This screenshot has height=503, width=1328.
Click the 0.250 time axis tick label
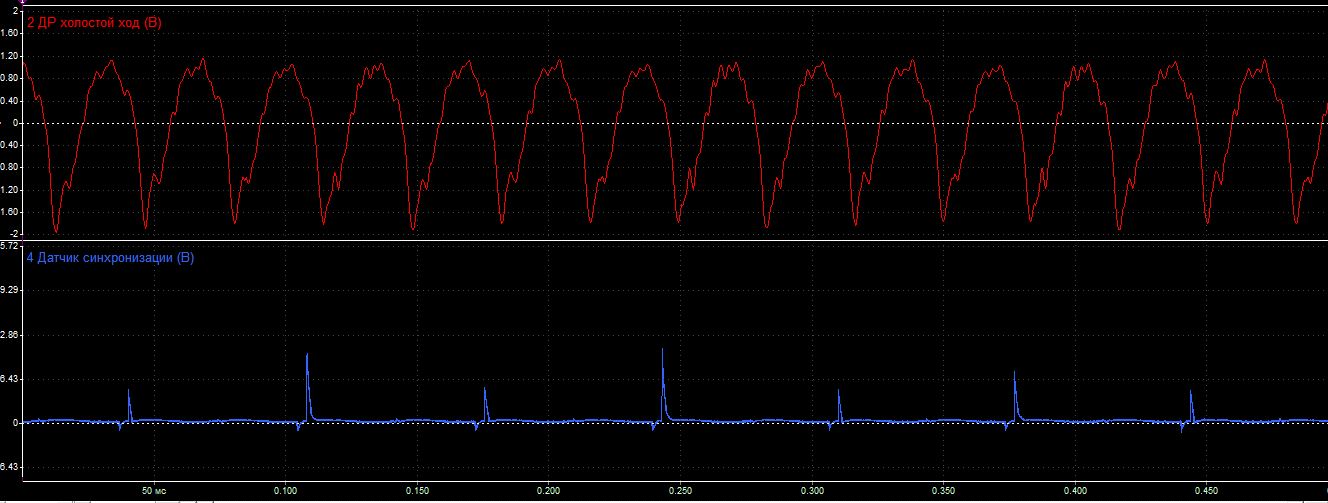tap(680, 492)
